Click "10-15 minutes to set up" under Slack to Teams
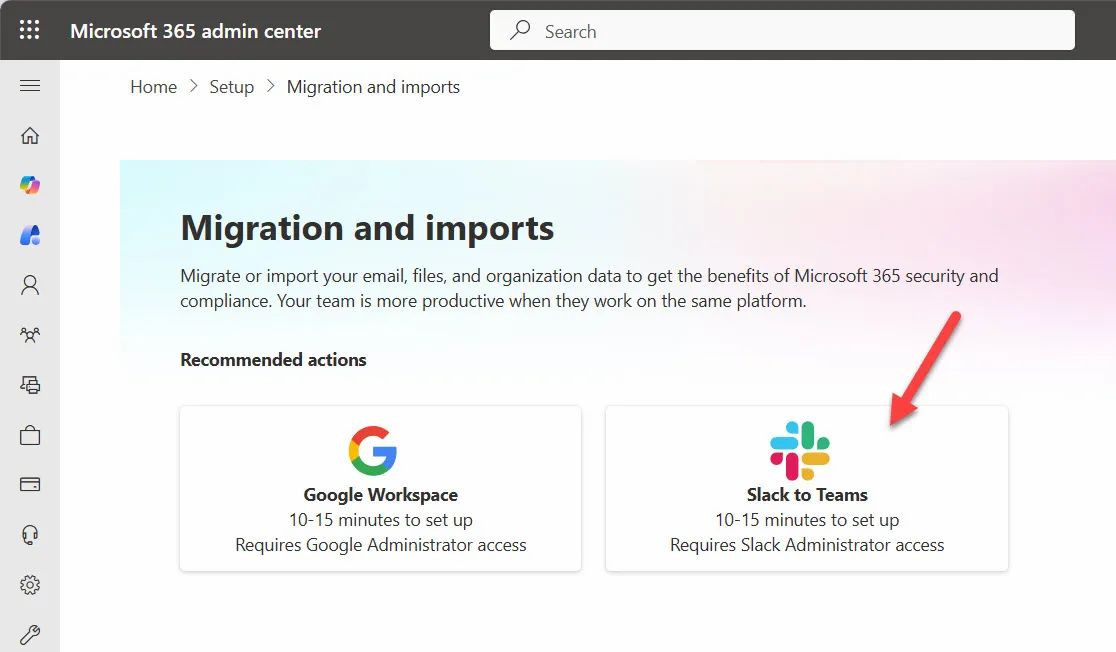Screen dimensions: 1116x652 tap(807, 520)
